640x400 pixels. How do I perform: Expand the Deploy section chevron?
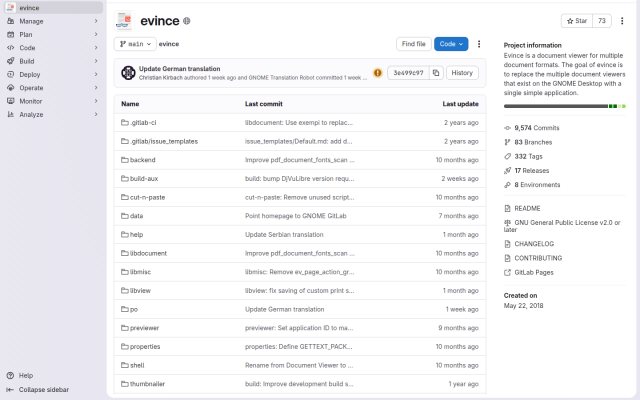coord(96,74)
